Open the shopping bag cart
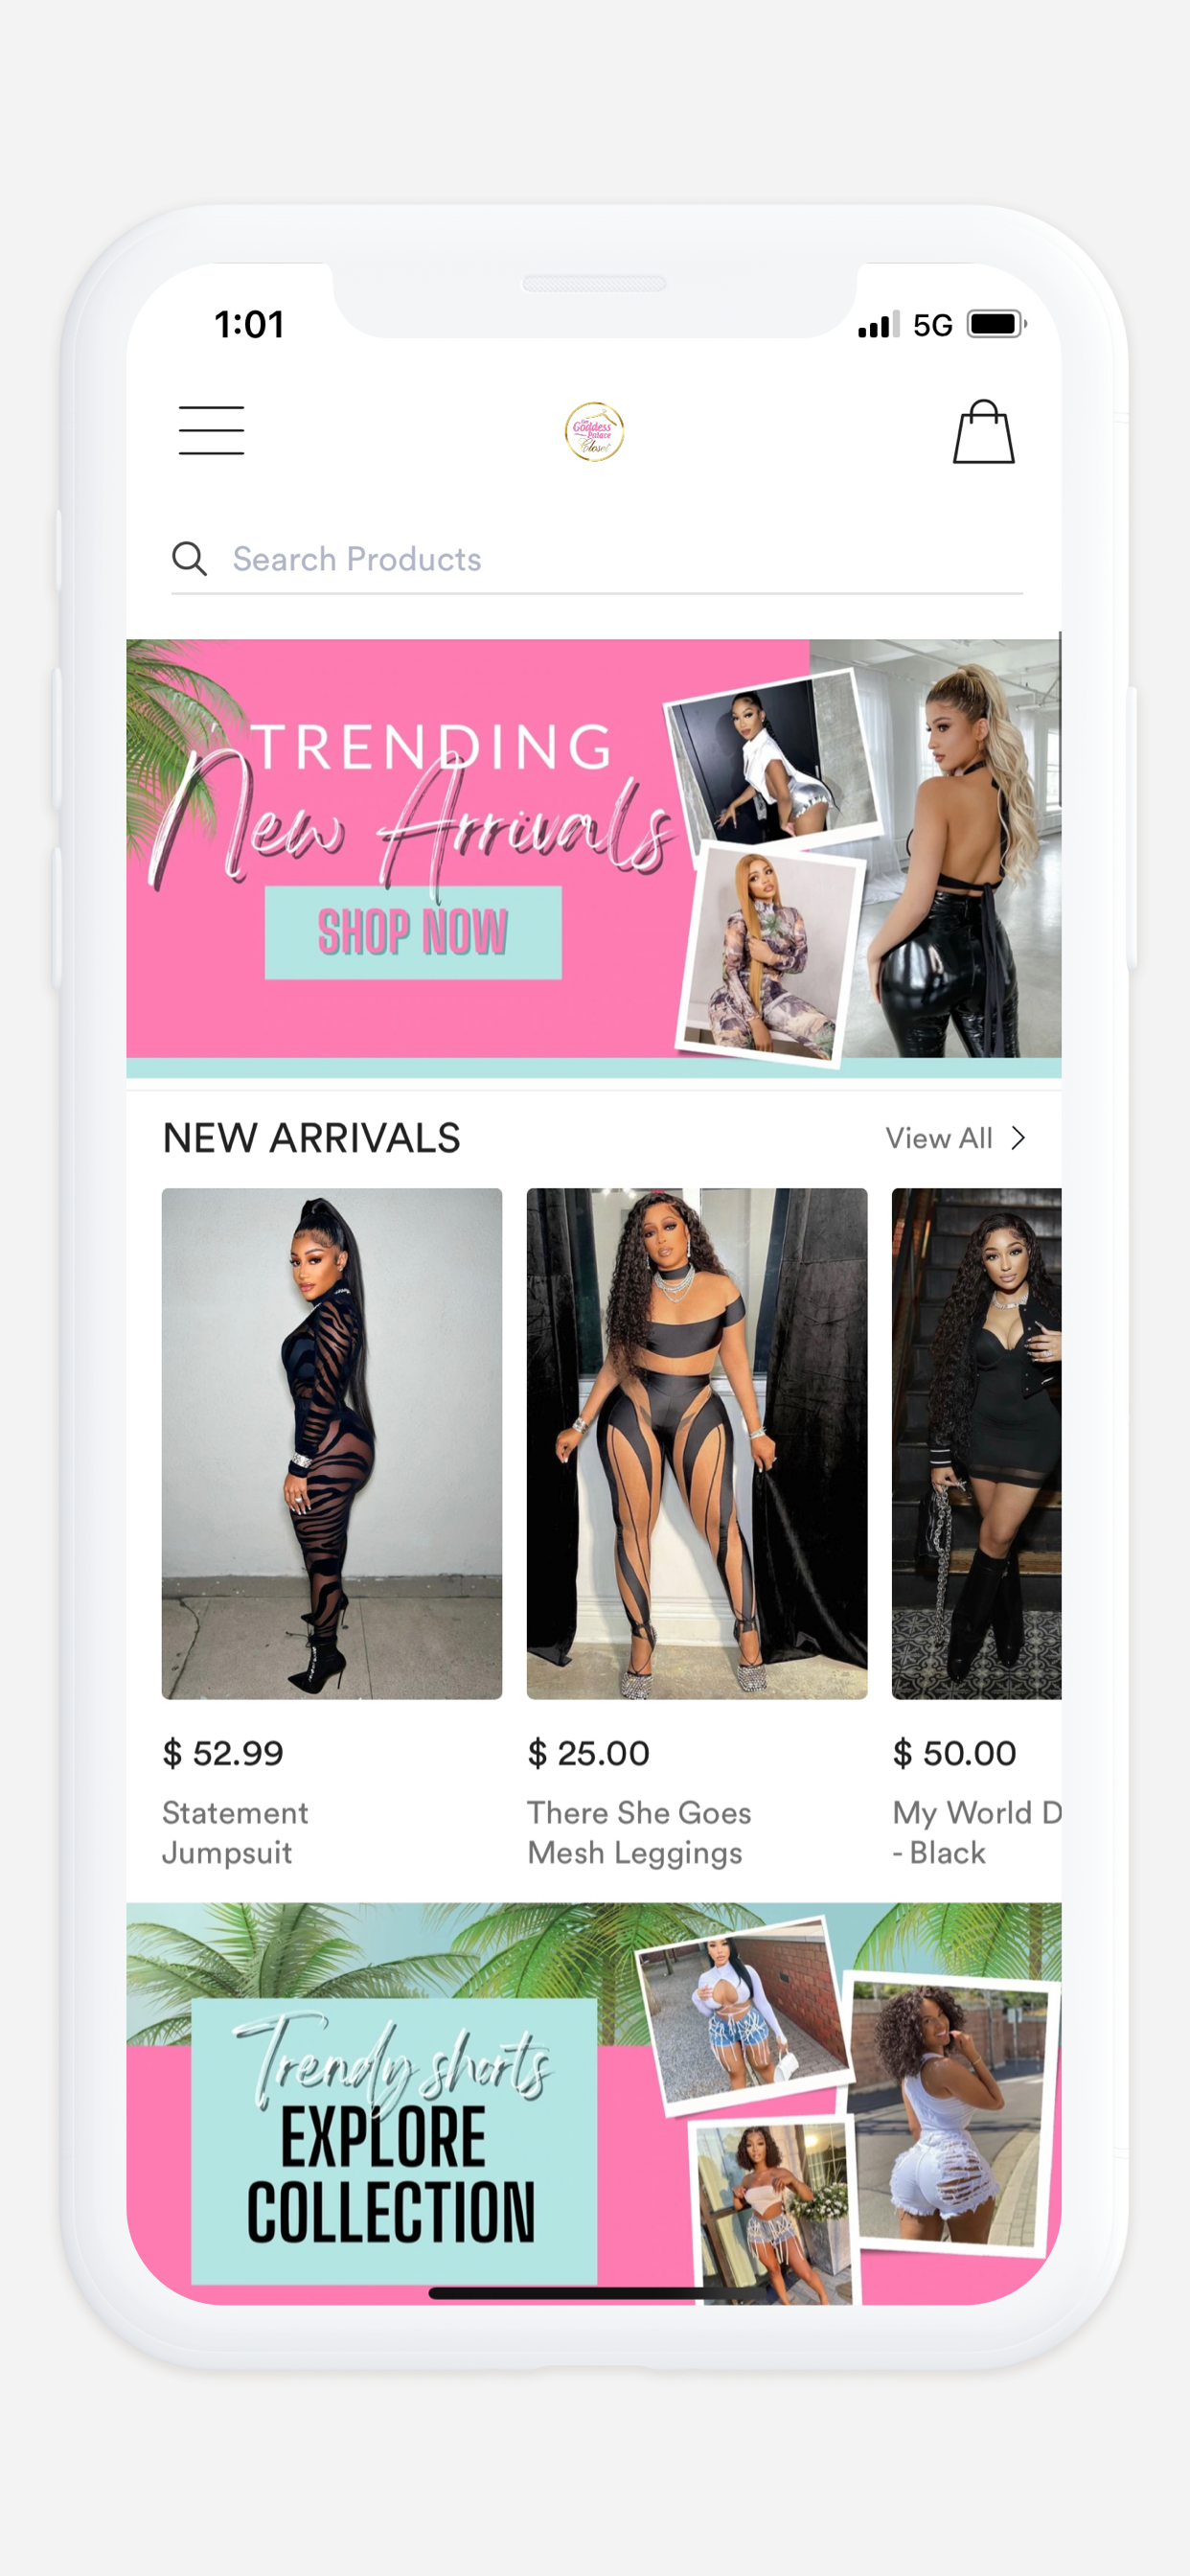1190x2576 pixels. coord(983,432)
